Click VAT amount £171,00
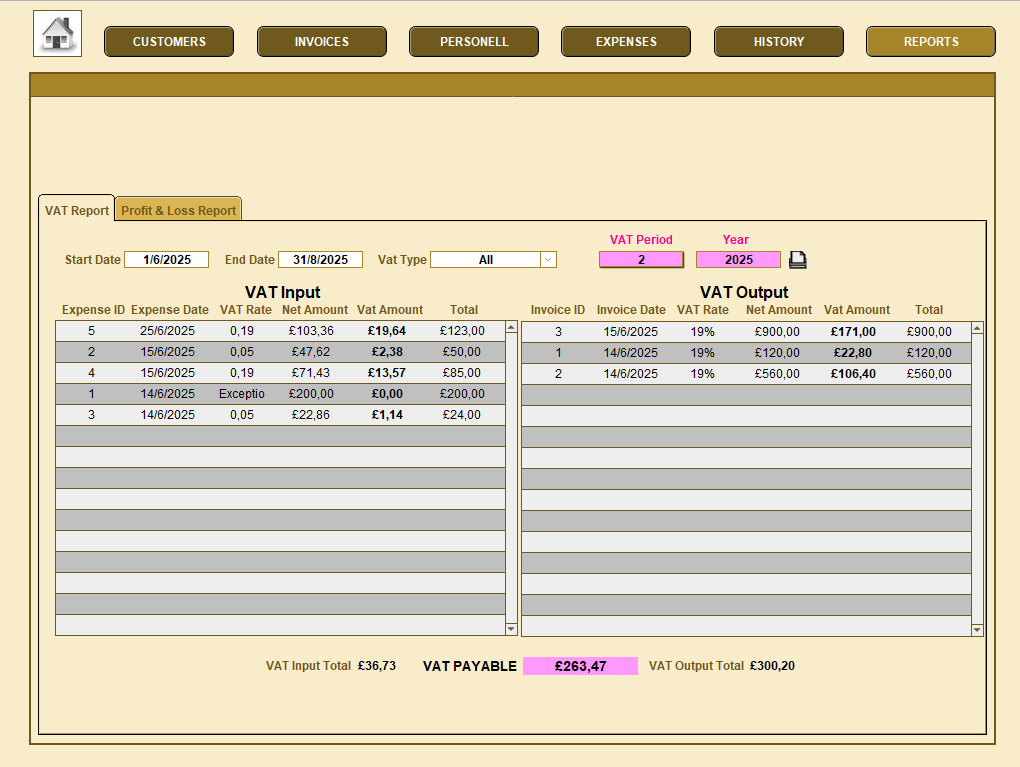The width and height of the screenshot is (1020, 767). click(853, 332)
